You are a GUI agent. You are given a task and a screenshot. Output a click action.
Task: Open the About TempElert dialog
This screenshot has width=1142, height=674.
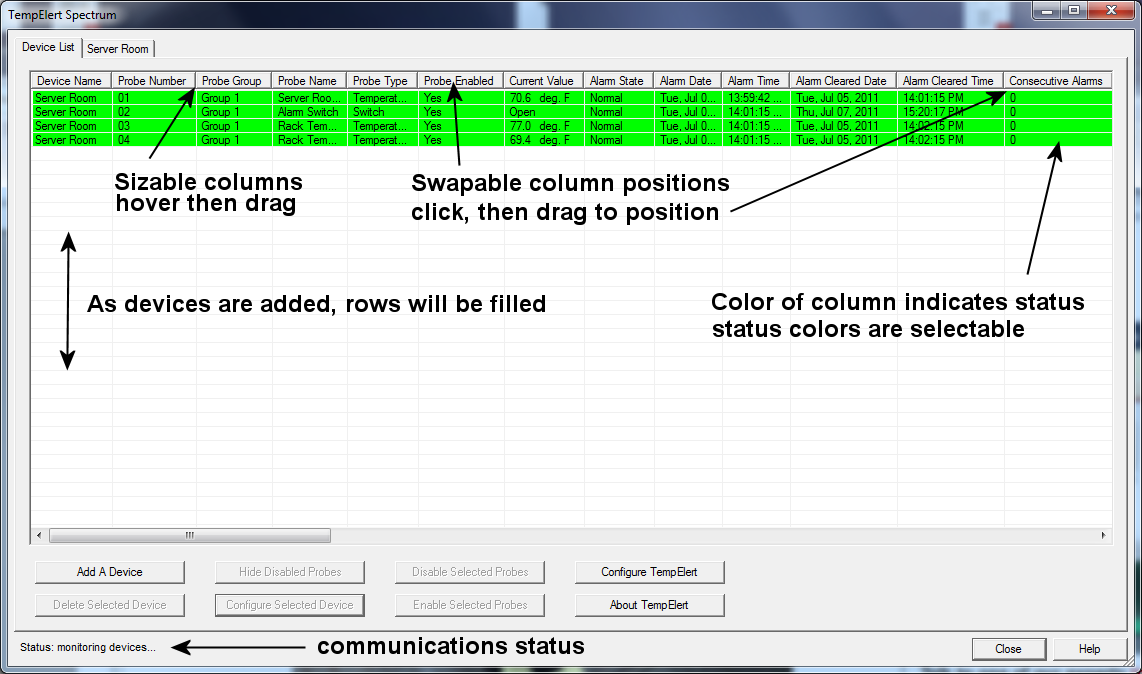(x=650, y=605)
